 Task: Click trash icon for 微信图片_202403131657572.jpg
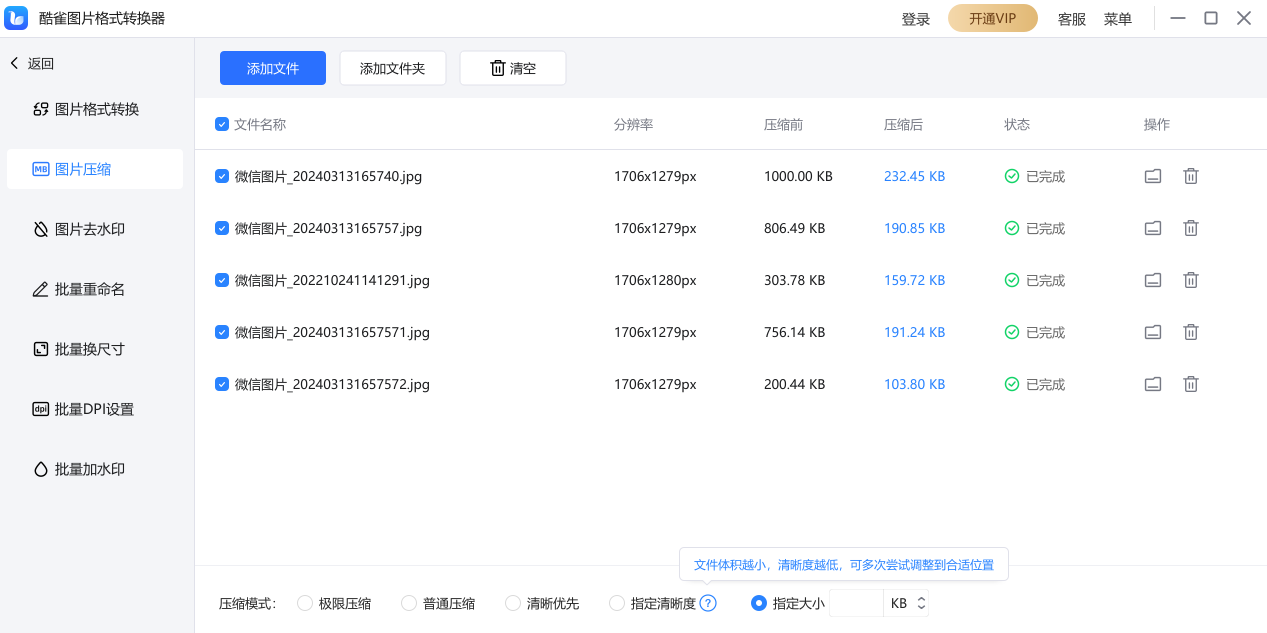pyautogui.click(x=1190, y=384)
